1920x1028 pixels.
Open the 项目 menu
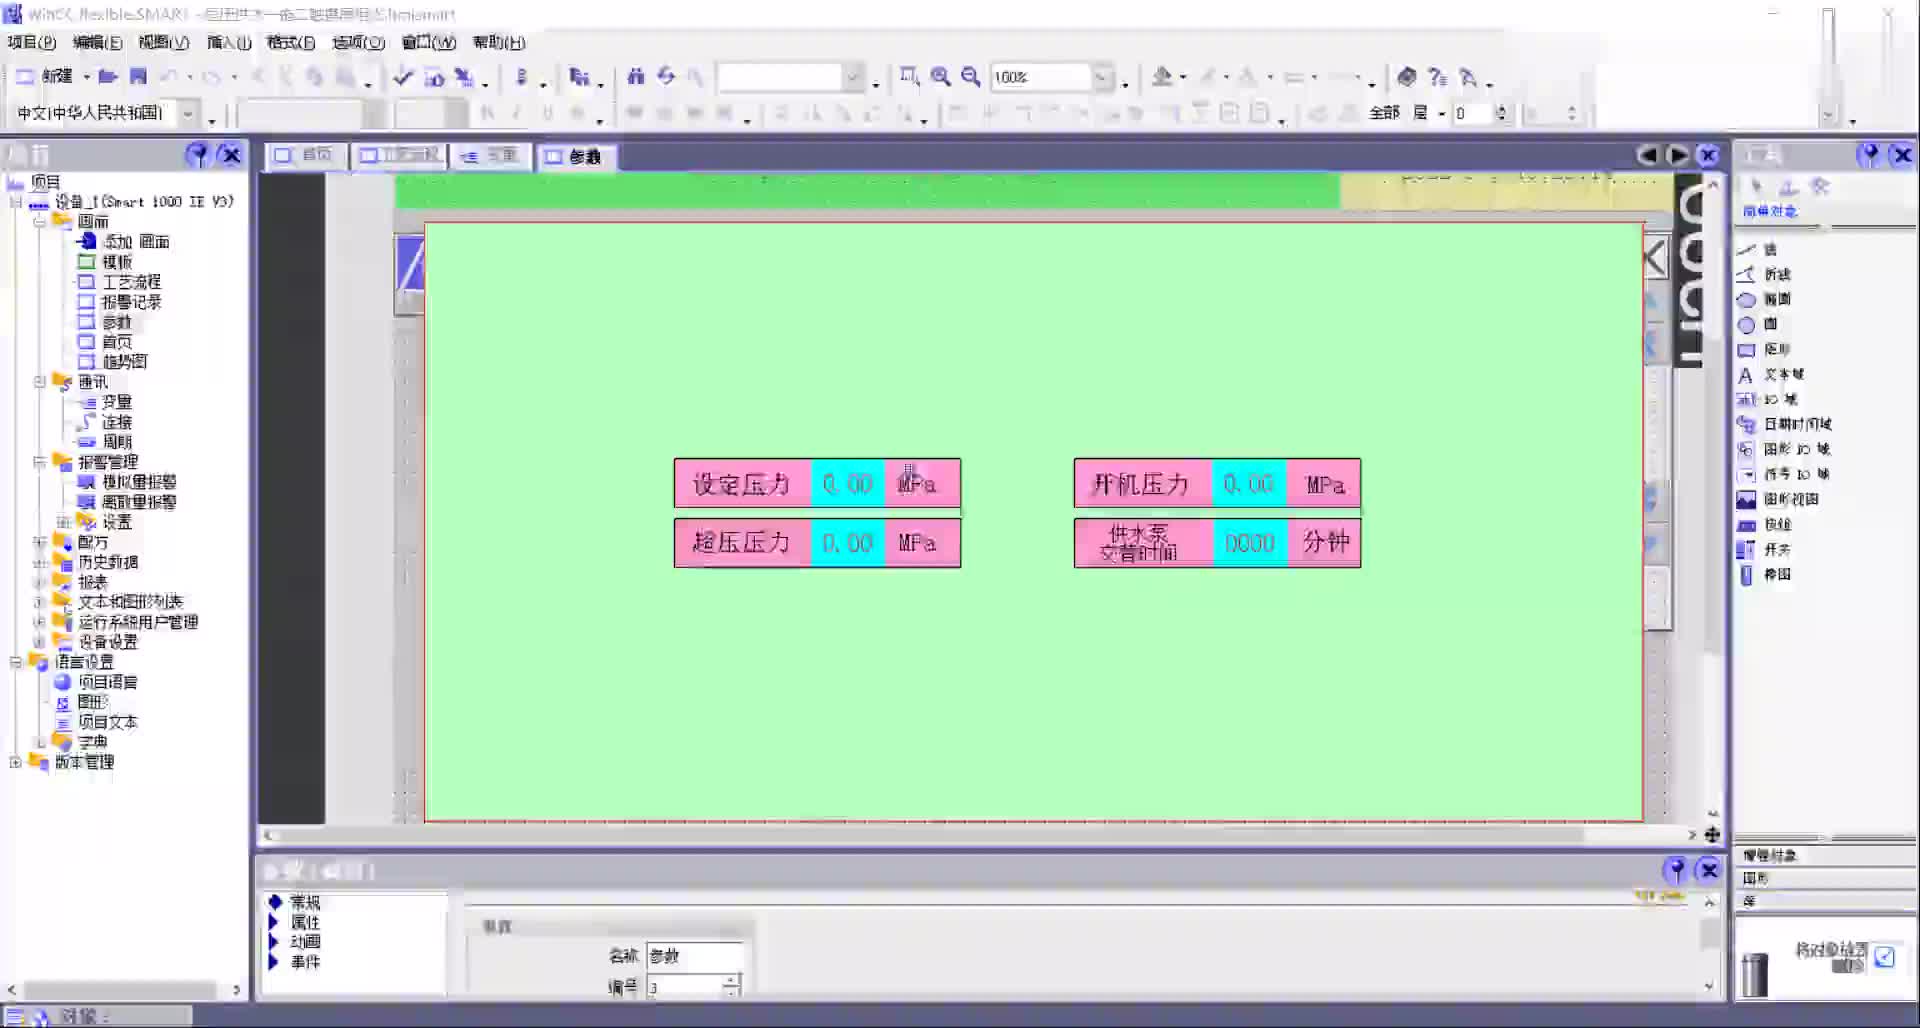pos(31,42)
